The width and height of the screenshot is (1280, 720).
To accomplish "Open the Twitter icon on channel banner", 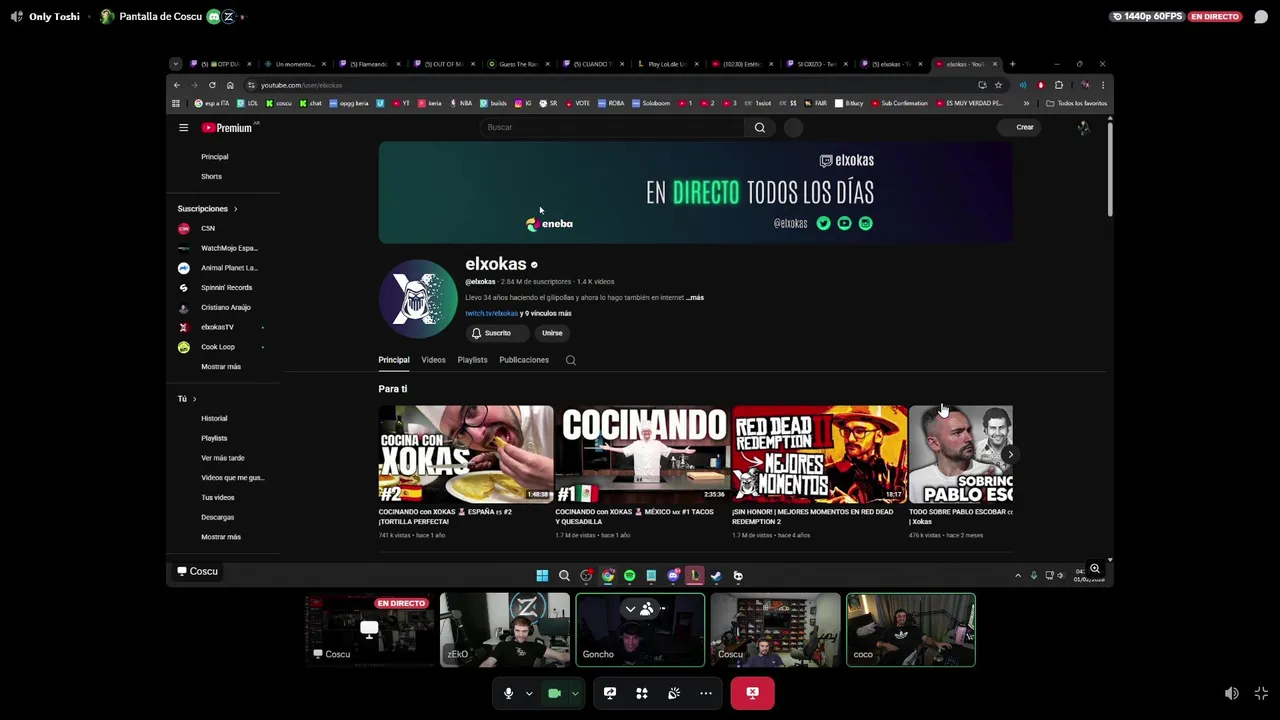I will pyautogui.click(x=823, y=223).
